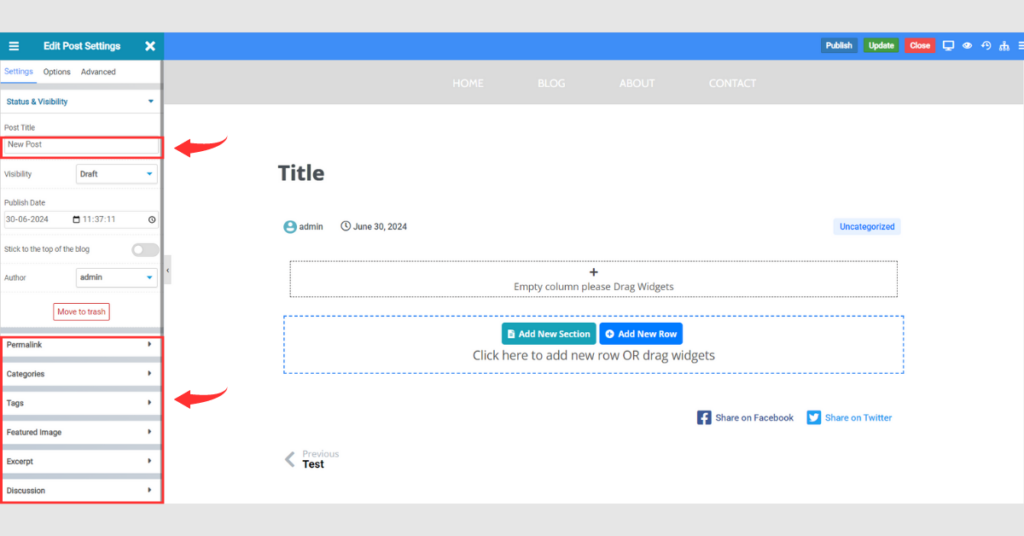
Task: Click the June 30, 2024 post date
Action: (x=380, y=227)
